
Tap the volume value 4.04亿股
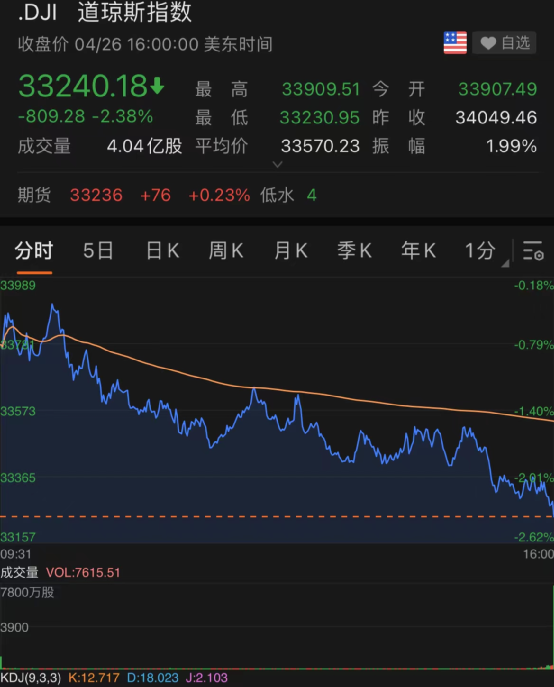pos(144,146)
